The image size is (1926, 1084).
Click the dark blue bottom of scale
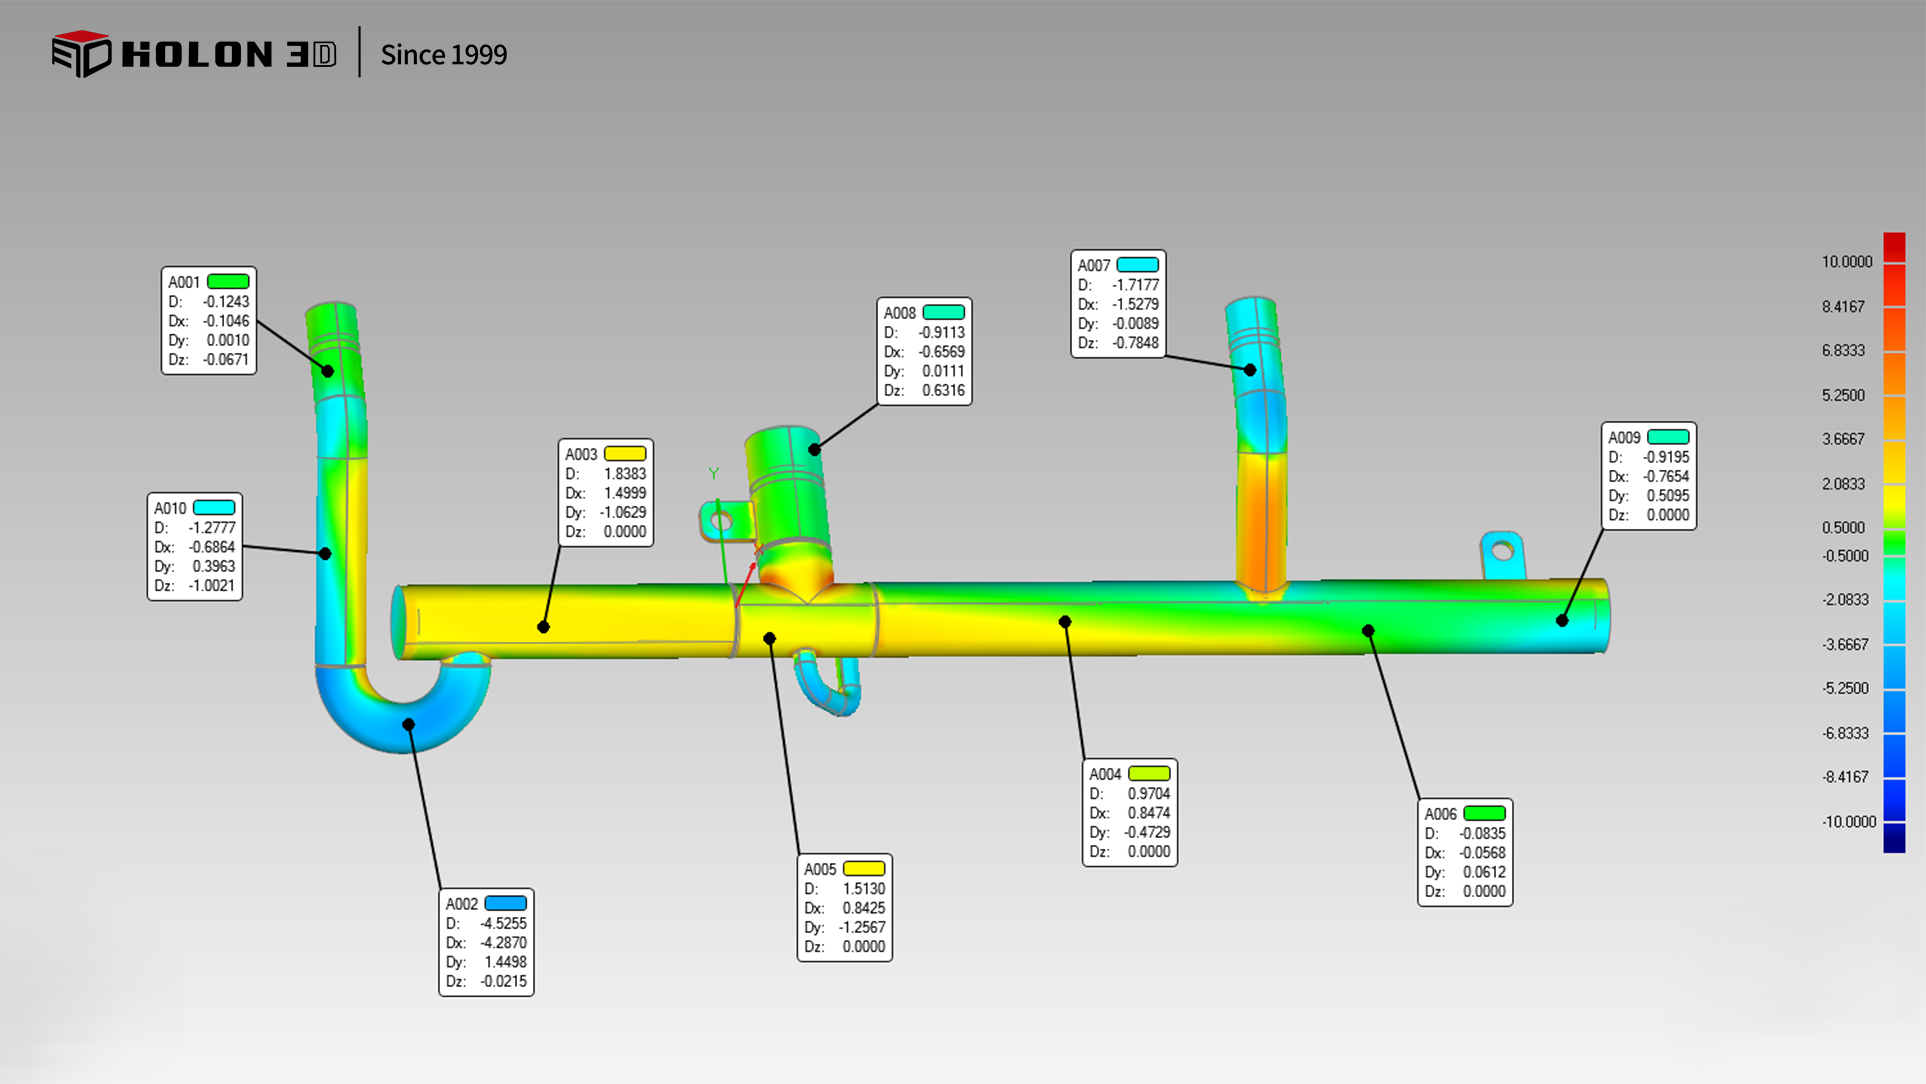(x=1894, y=838)
